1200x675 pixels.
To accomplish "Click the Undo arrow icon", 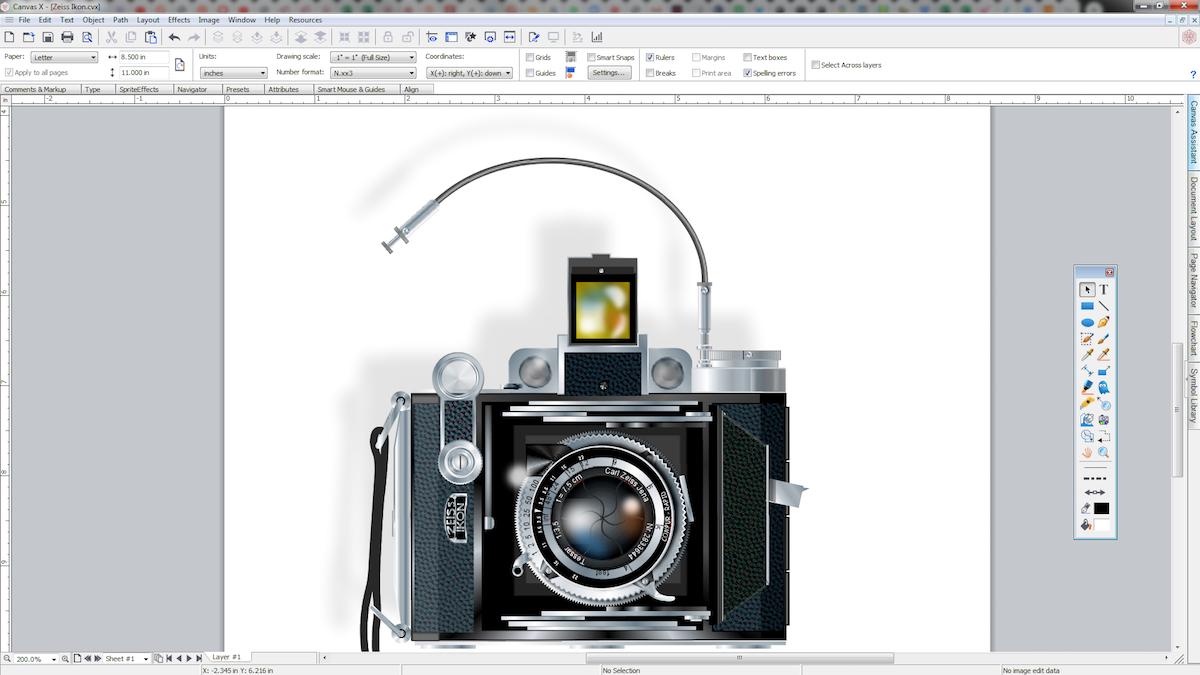I will [x=174, y=37].
